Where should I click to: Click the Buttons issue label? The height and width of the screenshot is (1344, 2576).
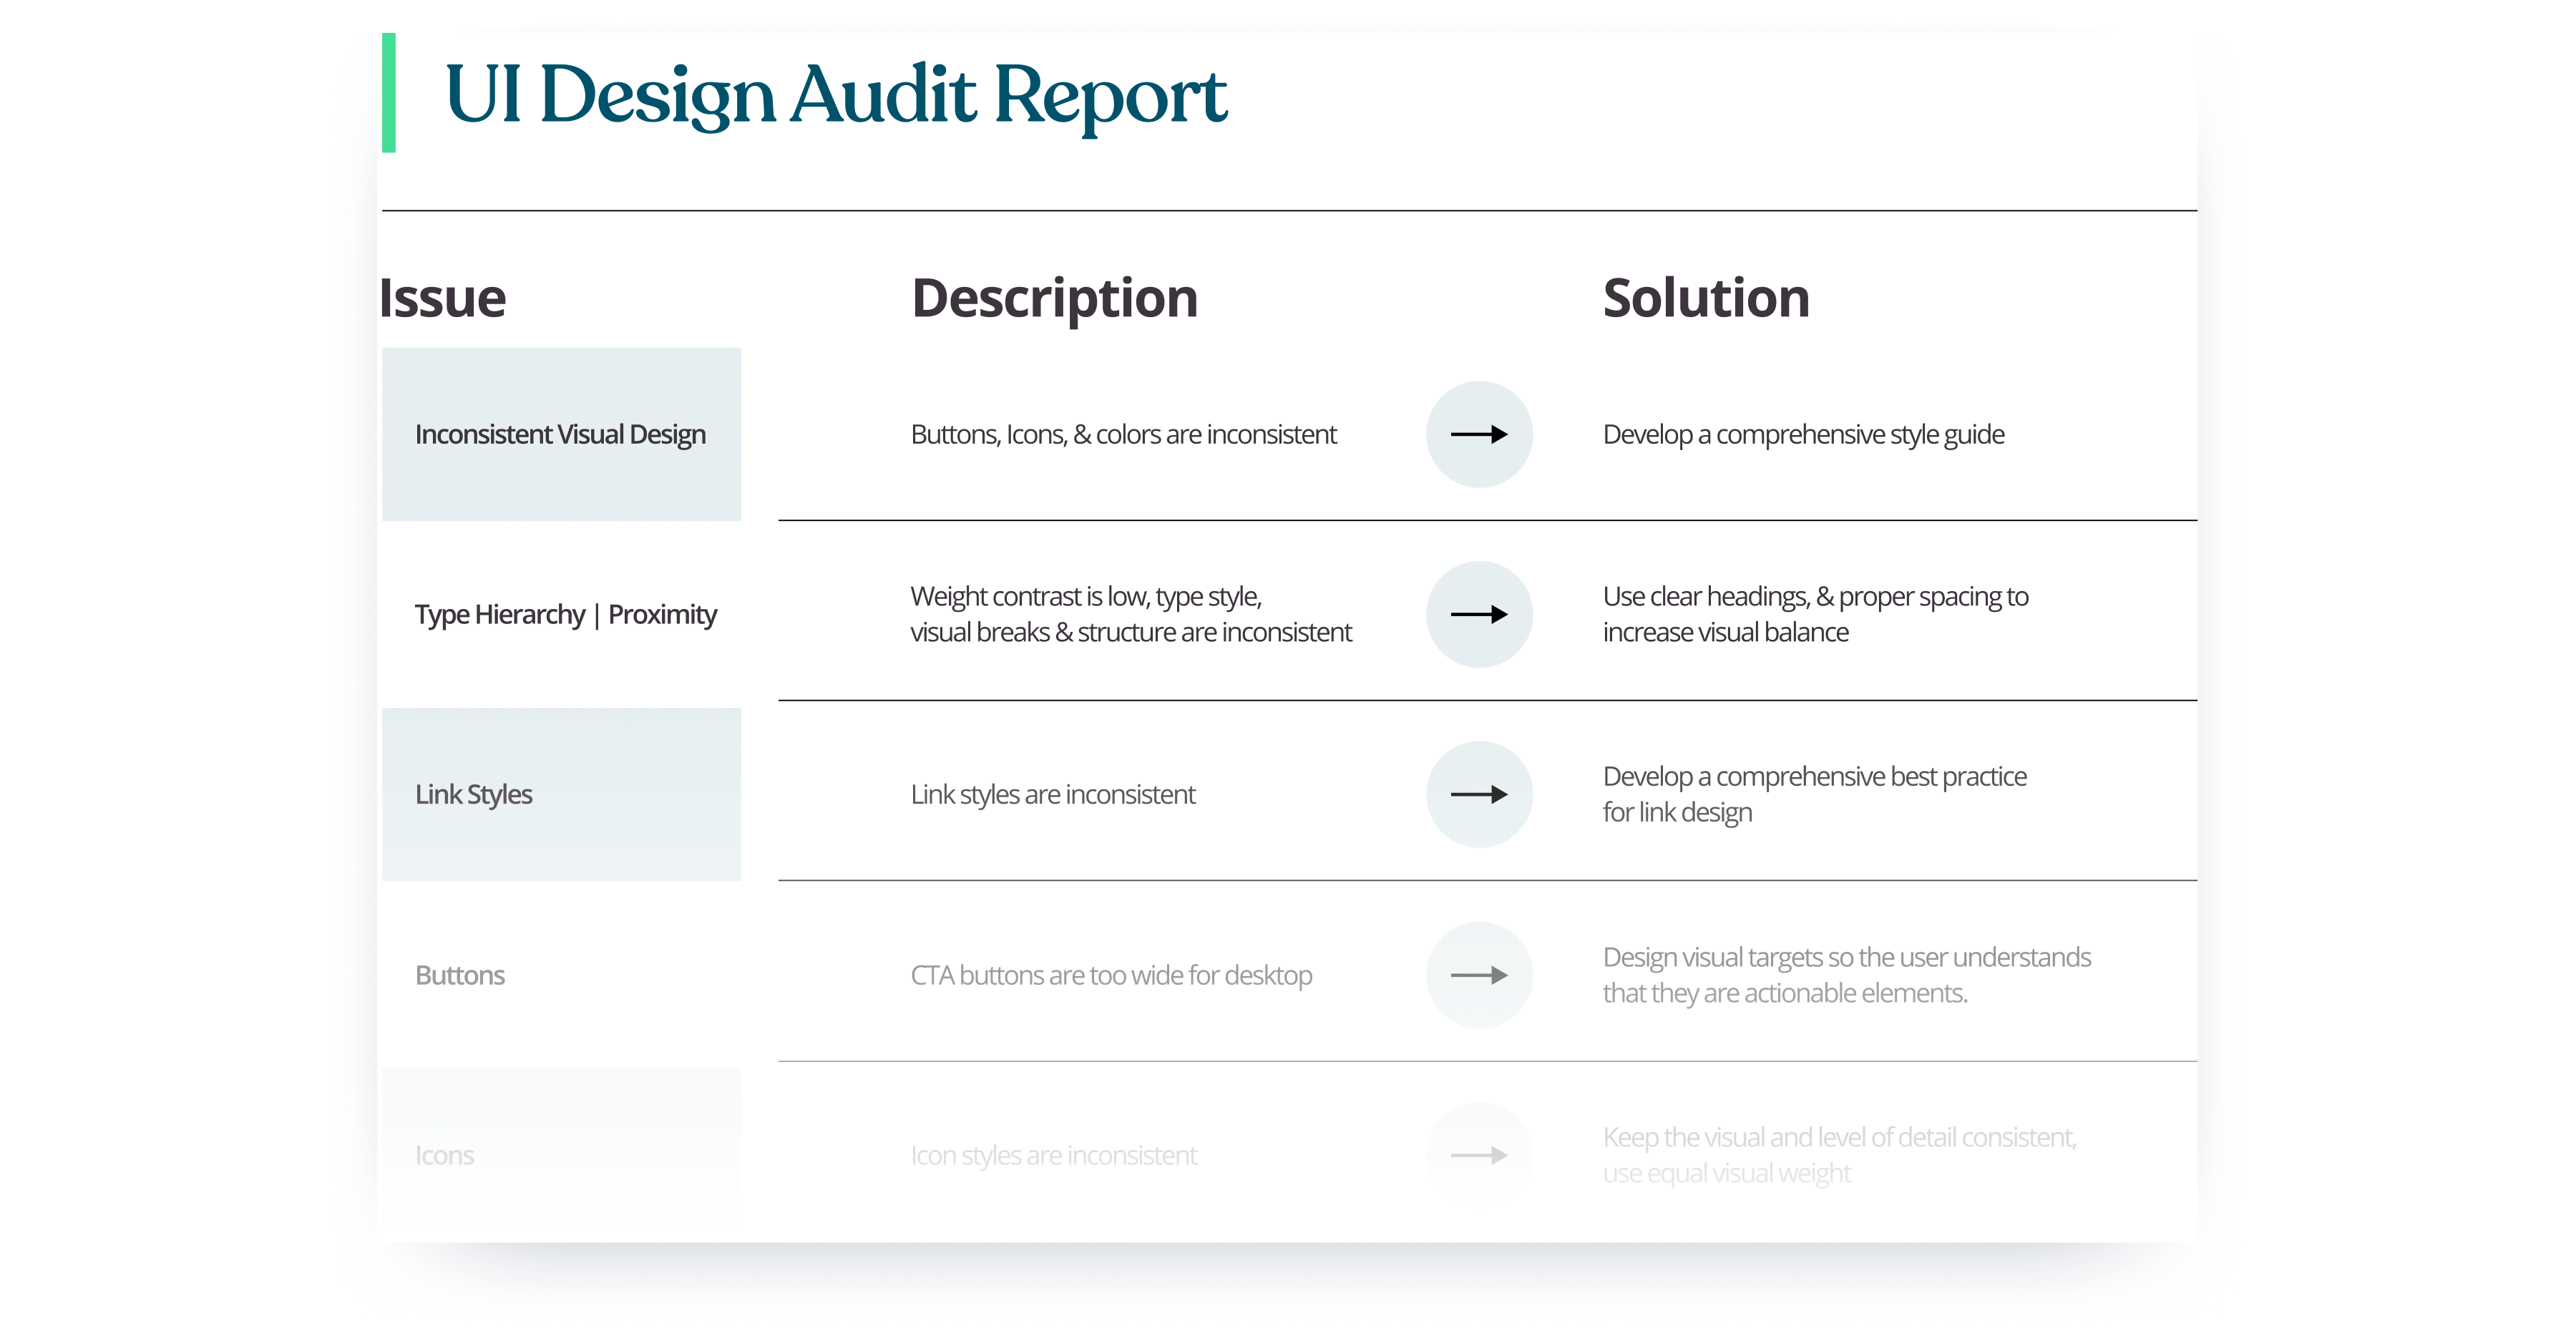click(x=460, y=975)
